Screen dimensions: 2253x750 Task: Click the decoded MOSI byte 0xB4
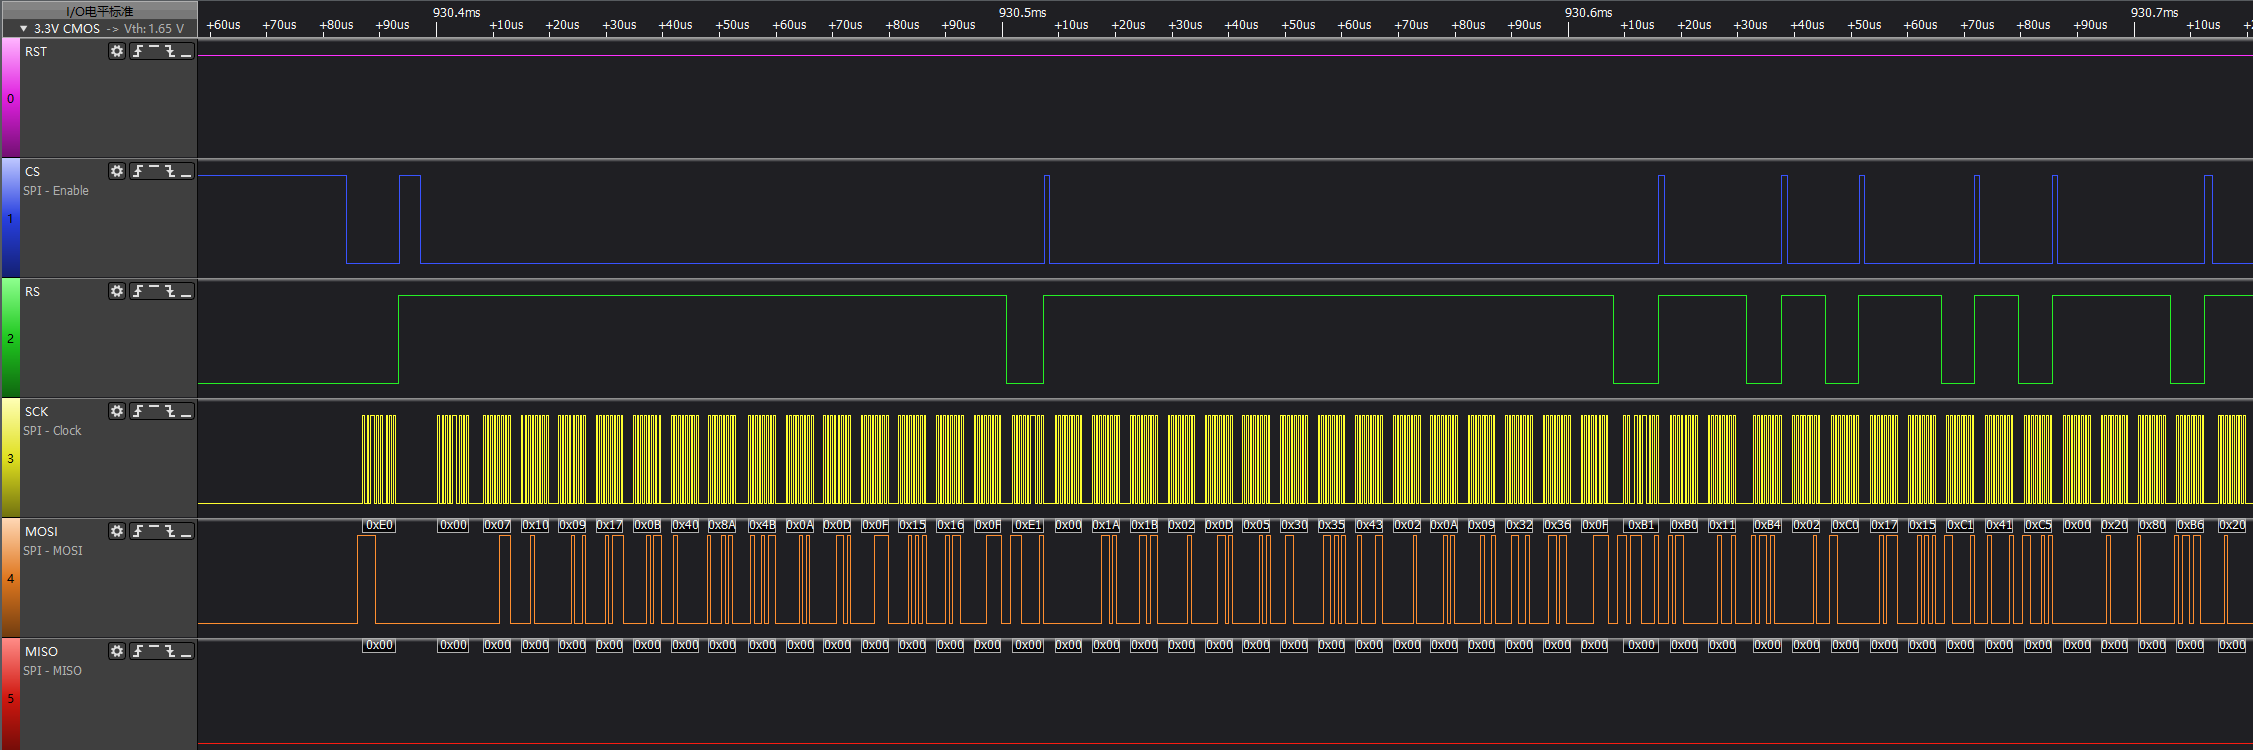point(1767,525)
